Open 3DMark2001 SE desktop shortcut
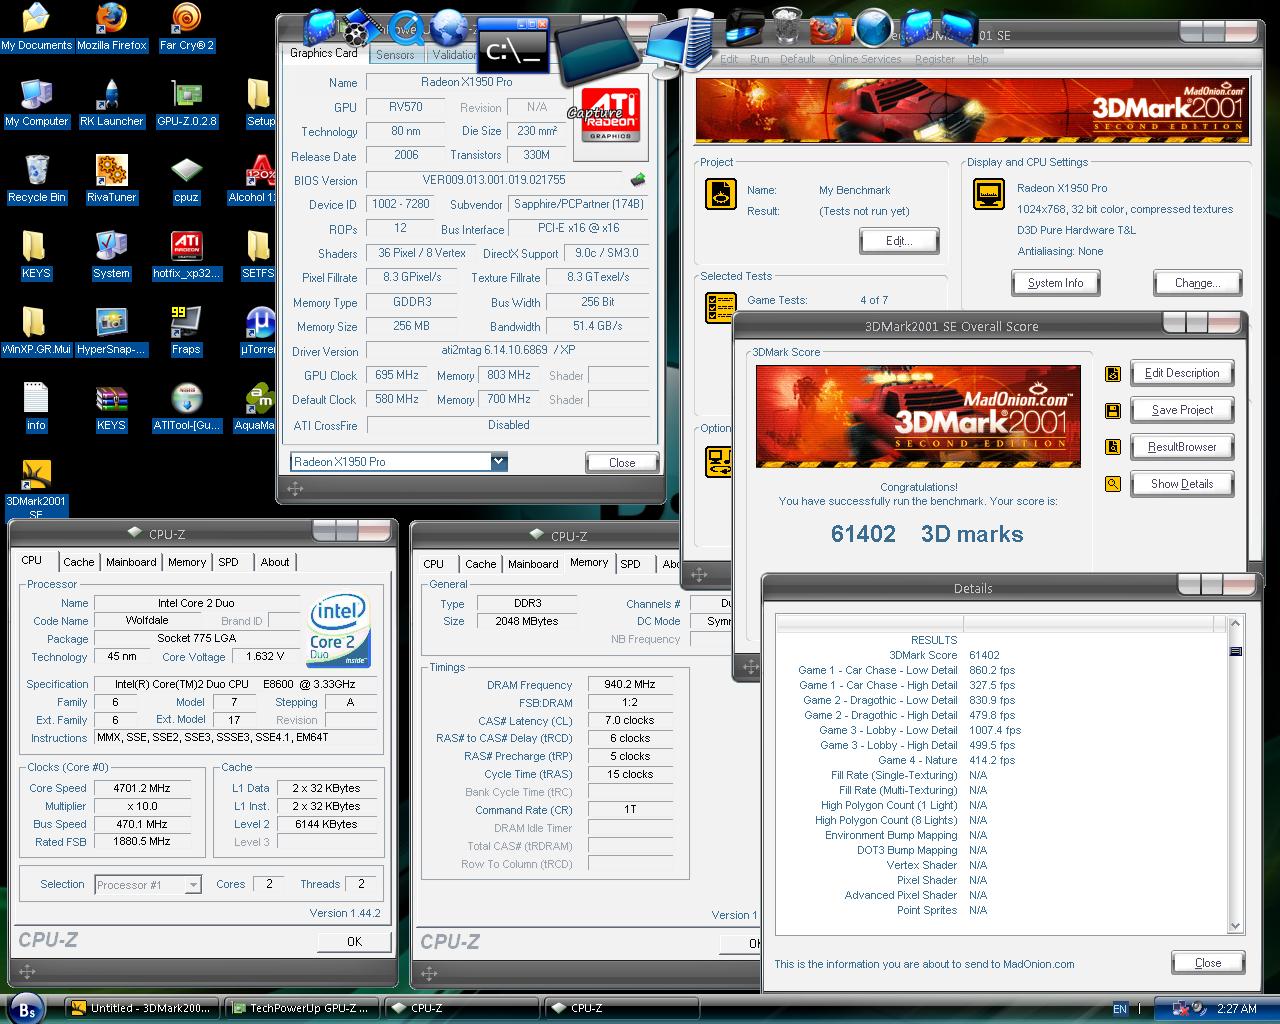This screenshot has width=1280, height=1024. coord(36,490)
